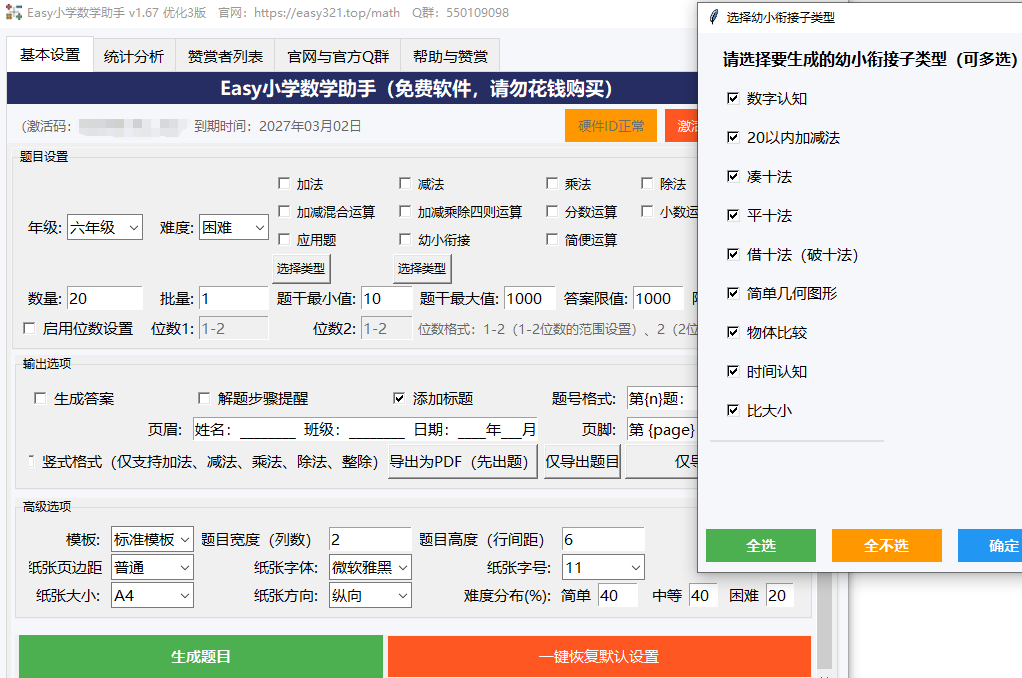This screenshot has height=678, width=1022.
Task: Uncheck 数字认知 in the dialog
Action: click(x=733, y=98)
